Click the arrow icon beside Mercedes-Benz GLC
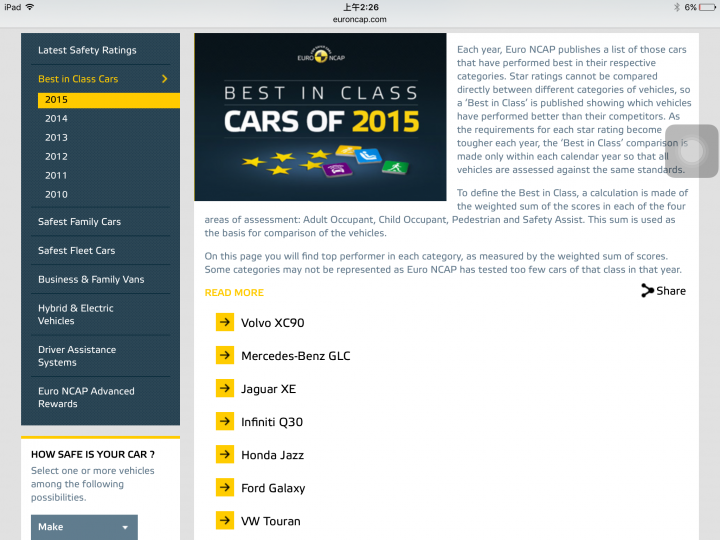The width and height of the screenshot is (720, 540). pos(225,355)
